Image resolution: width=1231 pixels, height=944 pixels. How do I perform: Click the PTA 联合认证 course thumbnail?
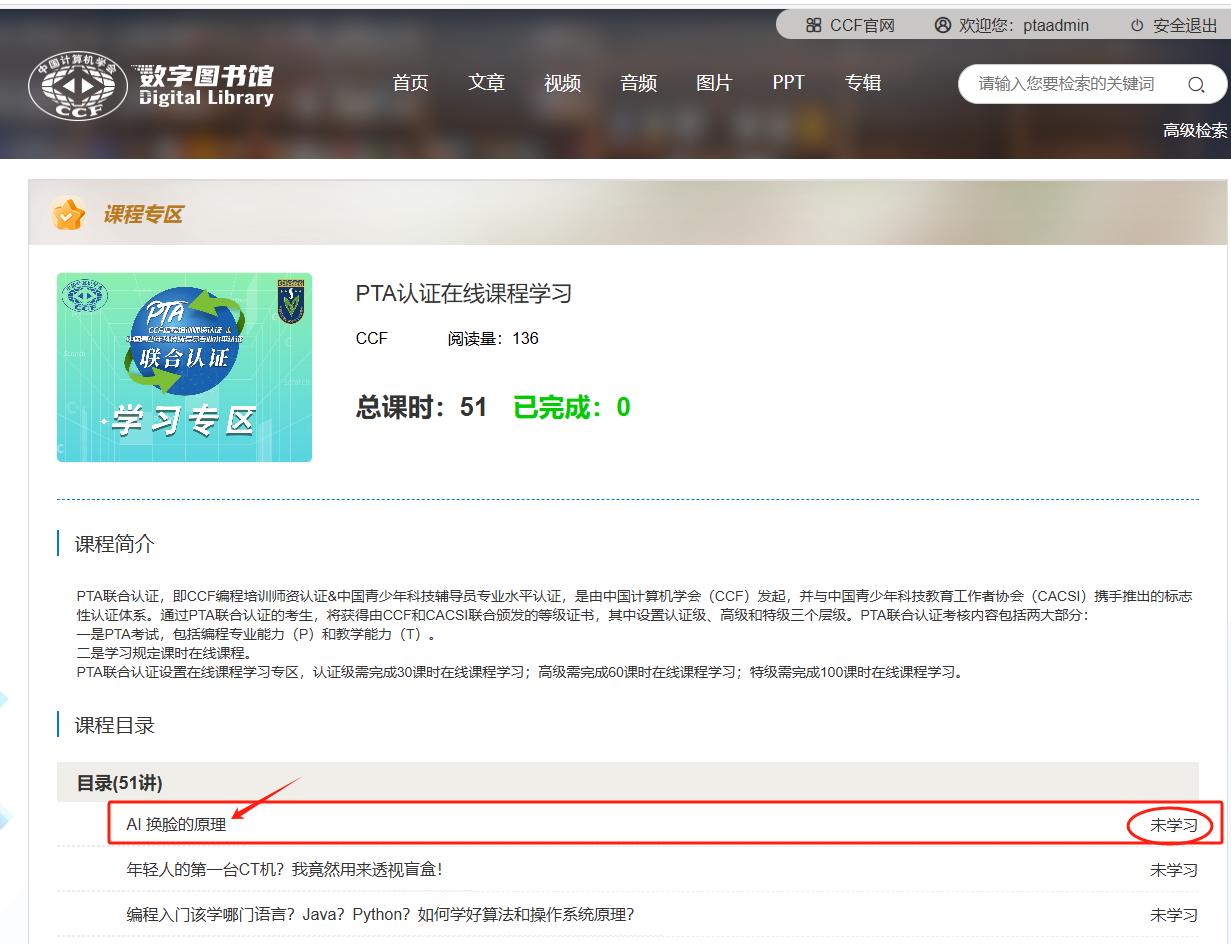tap(184, 367)
